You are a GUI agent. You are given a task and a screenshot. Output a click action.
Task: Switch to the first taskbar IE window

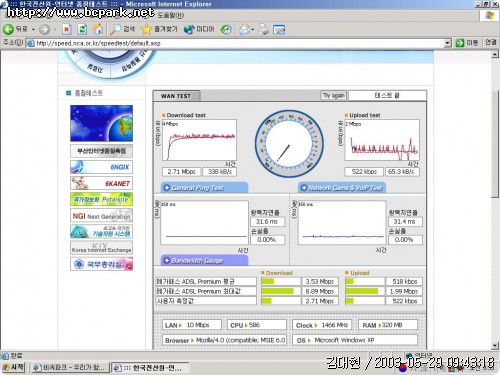(x=70, y=368)
